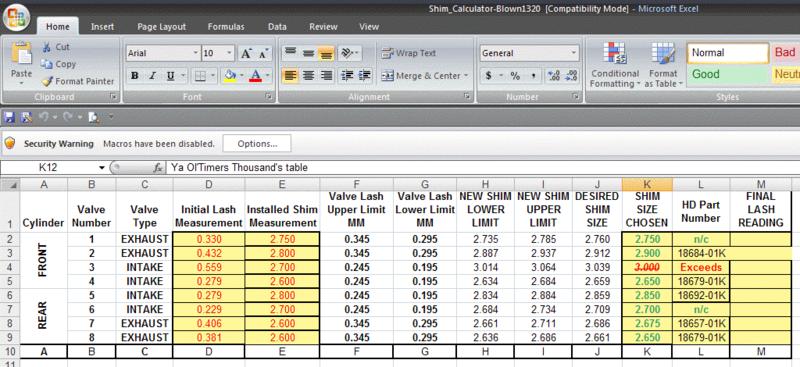
Task: Activate the Format Painter brush
Action: [47, 81]
